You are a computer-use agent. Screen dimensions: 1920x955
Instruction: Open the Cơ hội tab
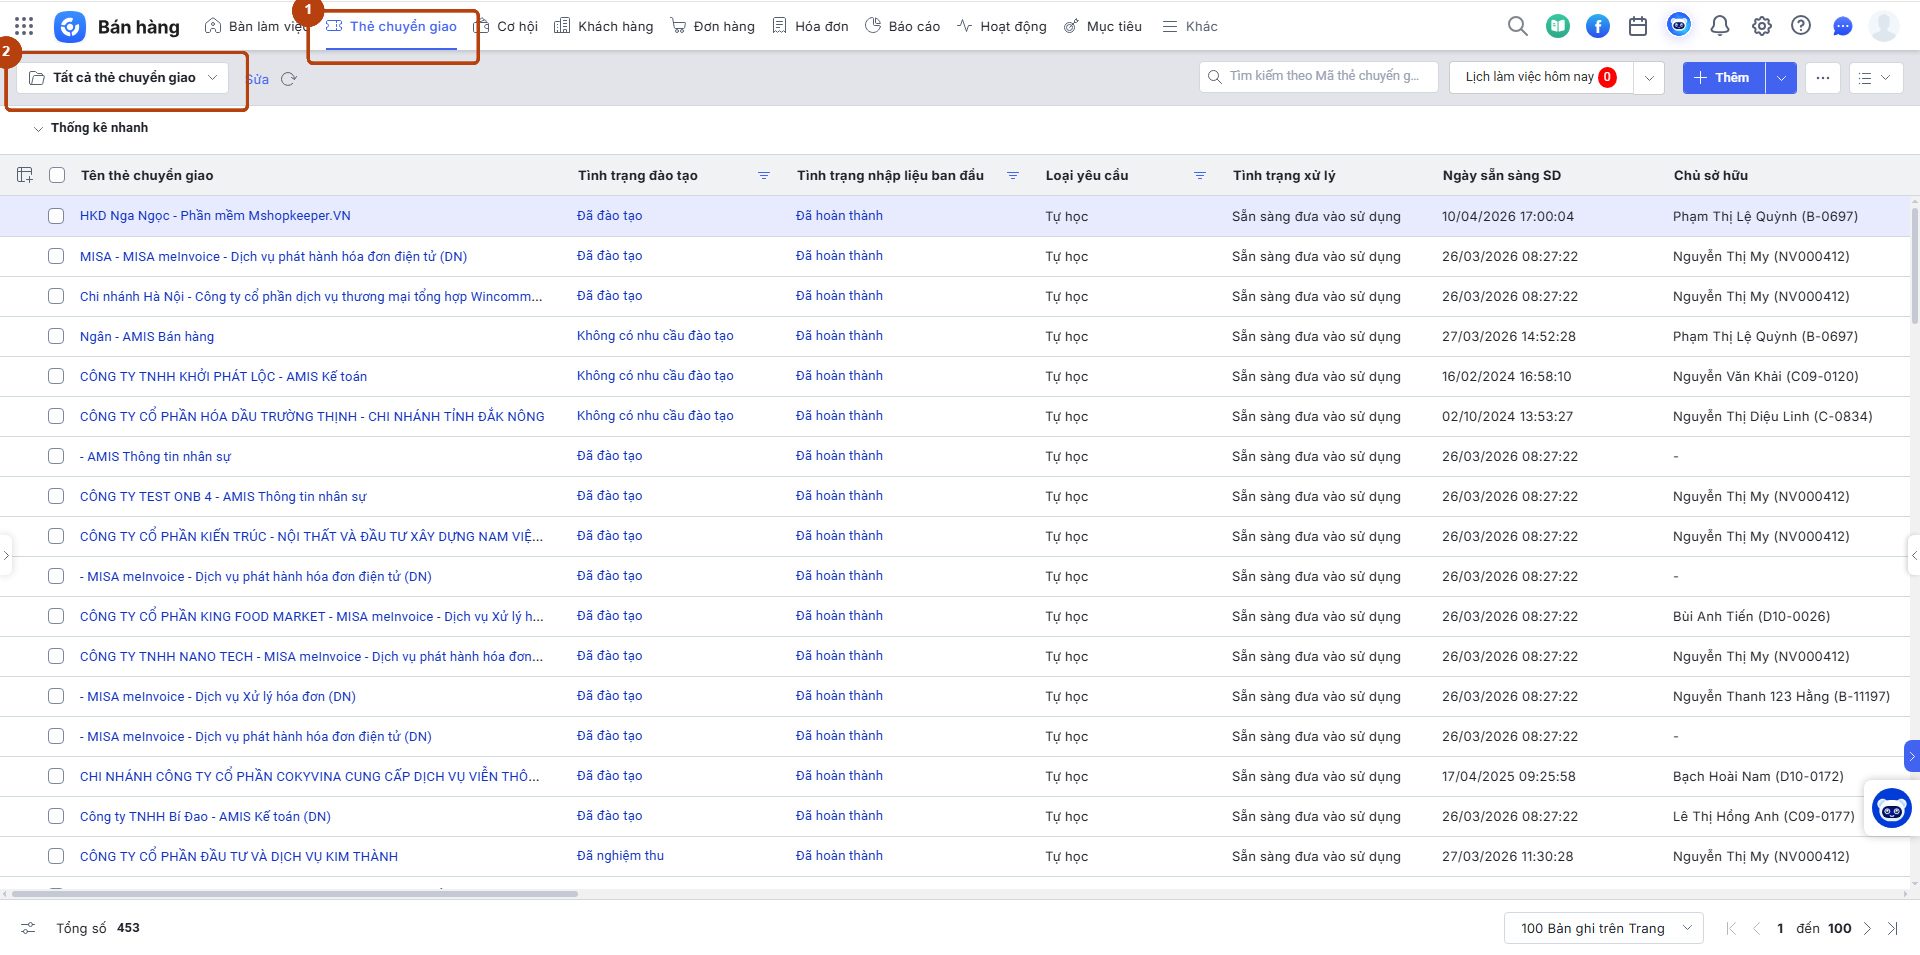(505, 26)
